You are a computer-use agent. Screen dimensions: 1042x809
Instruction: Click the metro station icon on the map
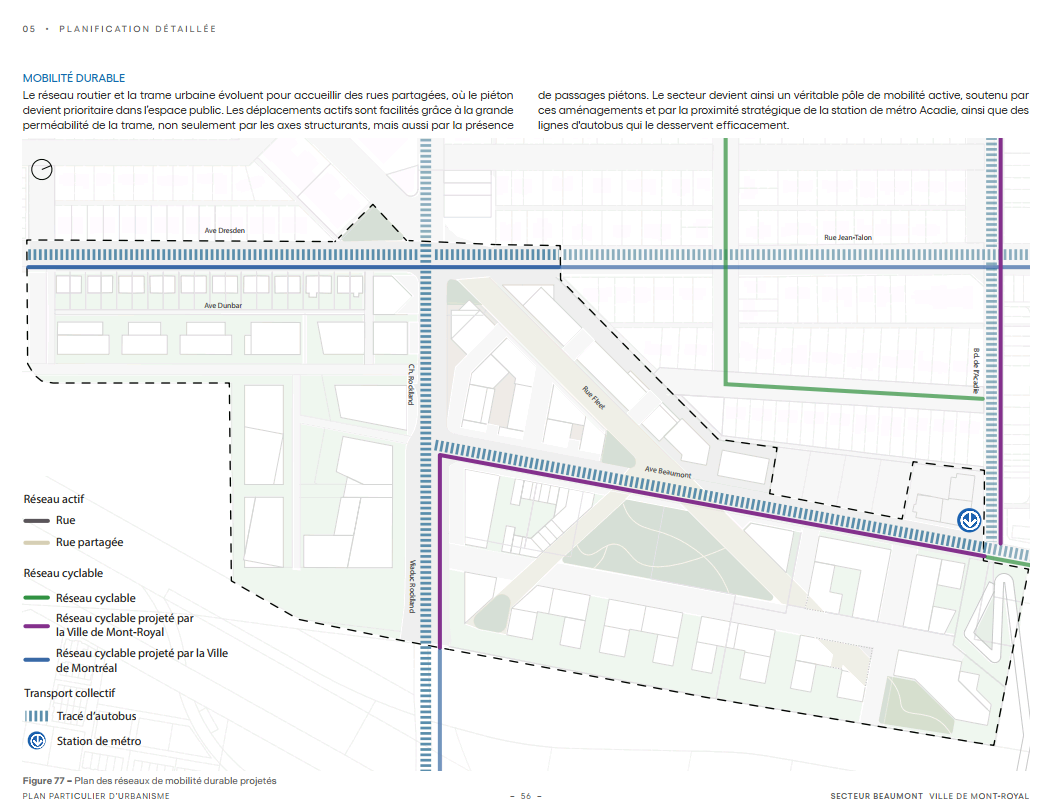(968, 520)
